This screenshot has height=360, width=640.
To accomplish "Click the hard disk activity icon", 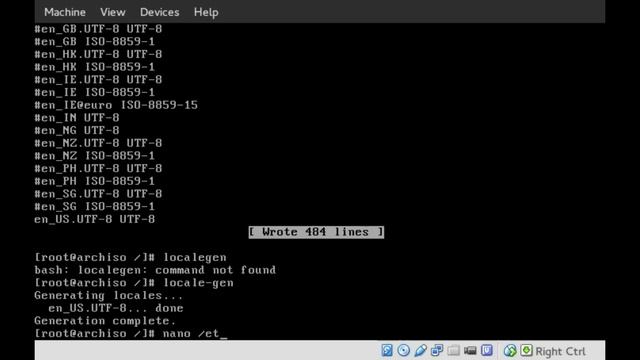I will (387, 350).
